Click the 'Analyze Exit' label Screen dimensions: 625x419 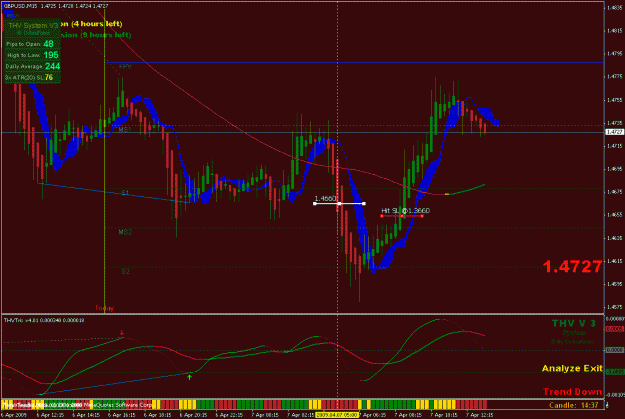572,368
